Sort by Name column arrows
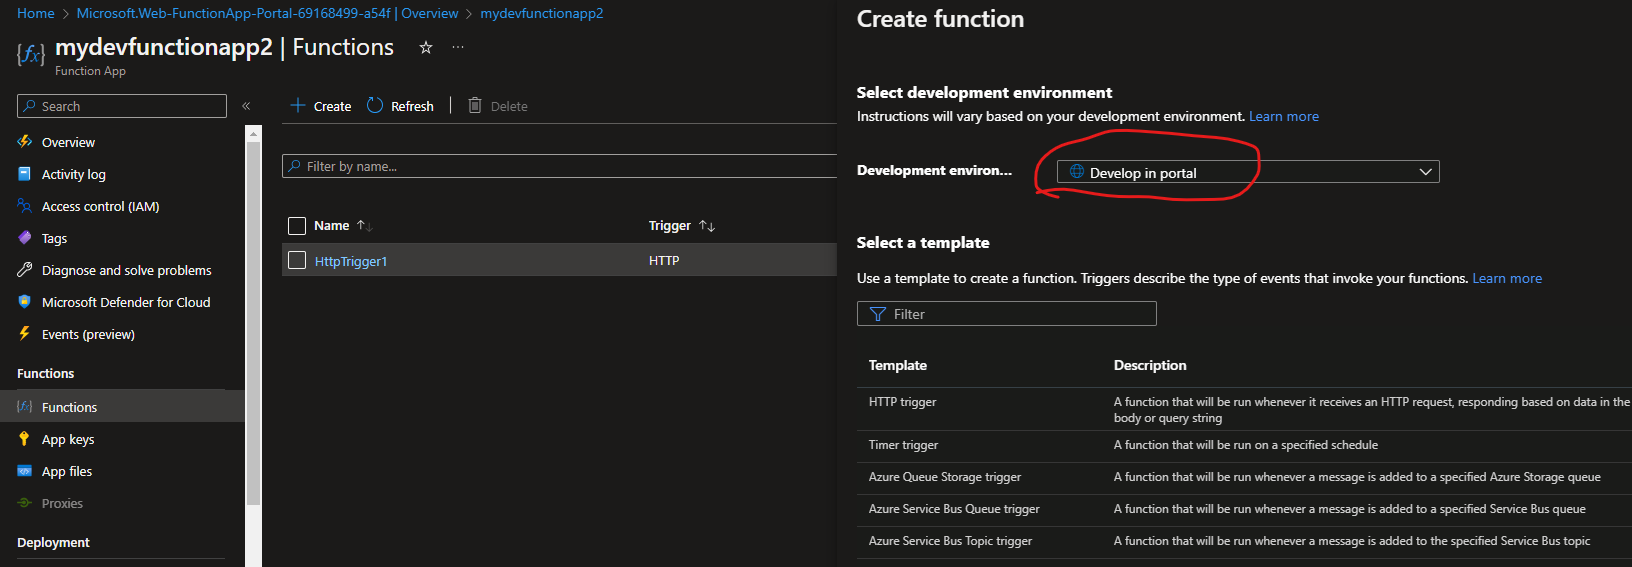Image resolution: width=1632 pixels, height=567 pixels. click(365, 226)
